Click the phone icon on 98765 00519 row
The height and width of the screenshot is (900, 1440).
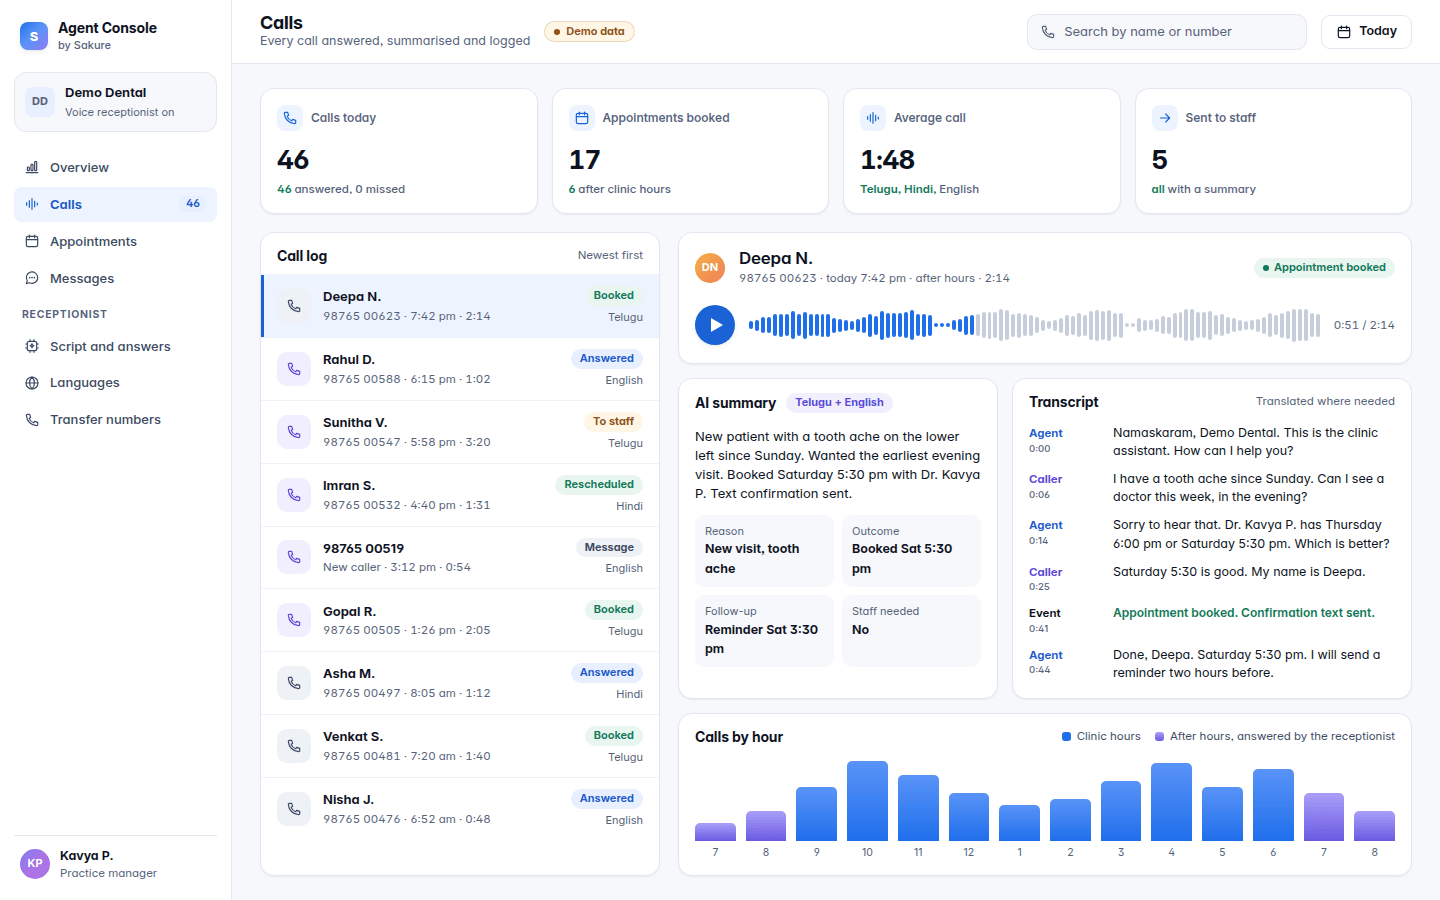coord(294,557)
